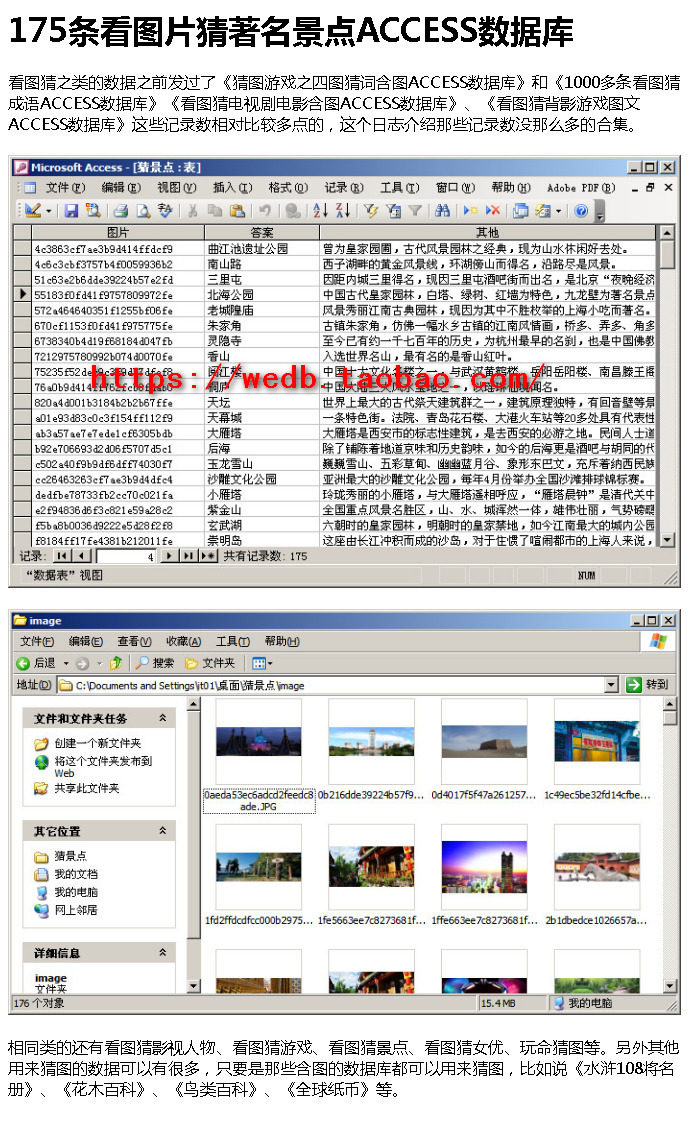689x1128 pixels.
Task: Click the Database Window icon
Action: click(x=520, y=210)
